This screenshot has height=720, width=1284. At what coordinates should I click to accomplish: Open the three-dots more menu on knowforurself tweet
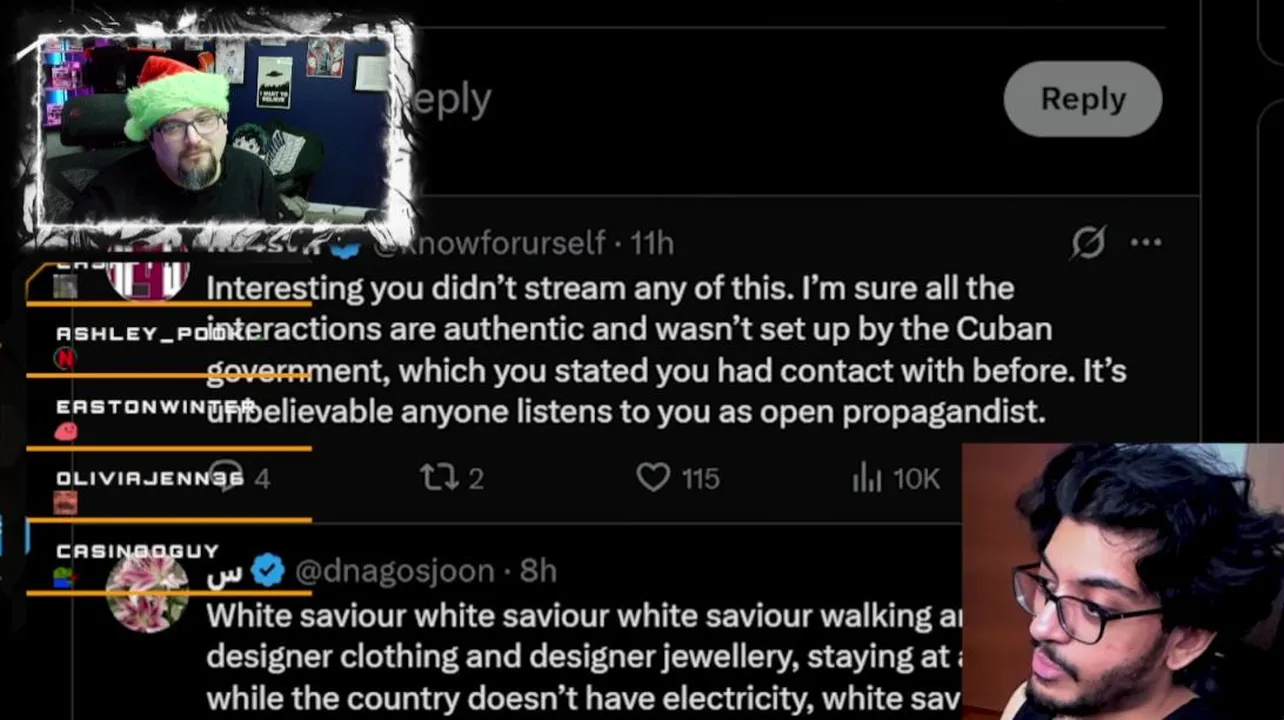[x=1145, y=242]
